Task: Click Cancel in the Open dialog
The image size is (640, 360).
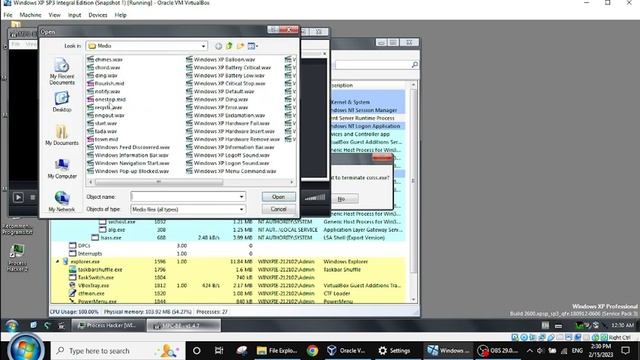Action: (278, 209)
